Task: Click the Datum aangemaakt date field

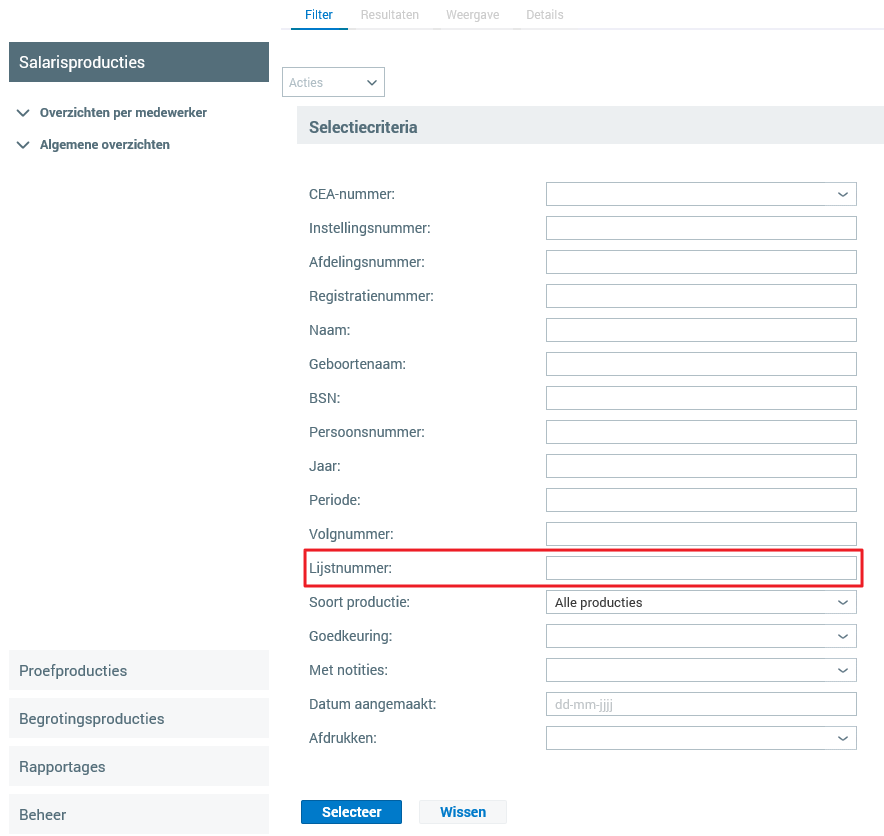Action: pyautogui.click(x=701, y=704)
